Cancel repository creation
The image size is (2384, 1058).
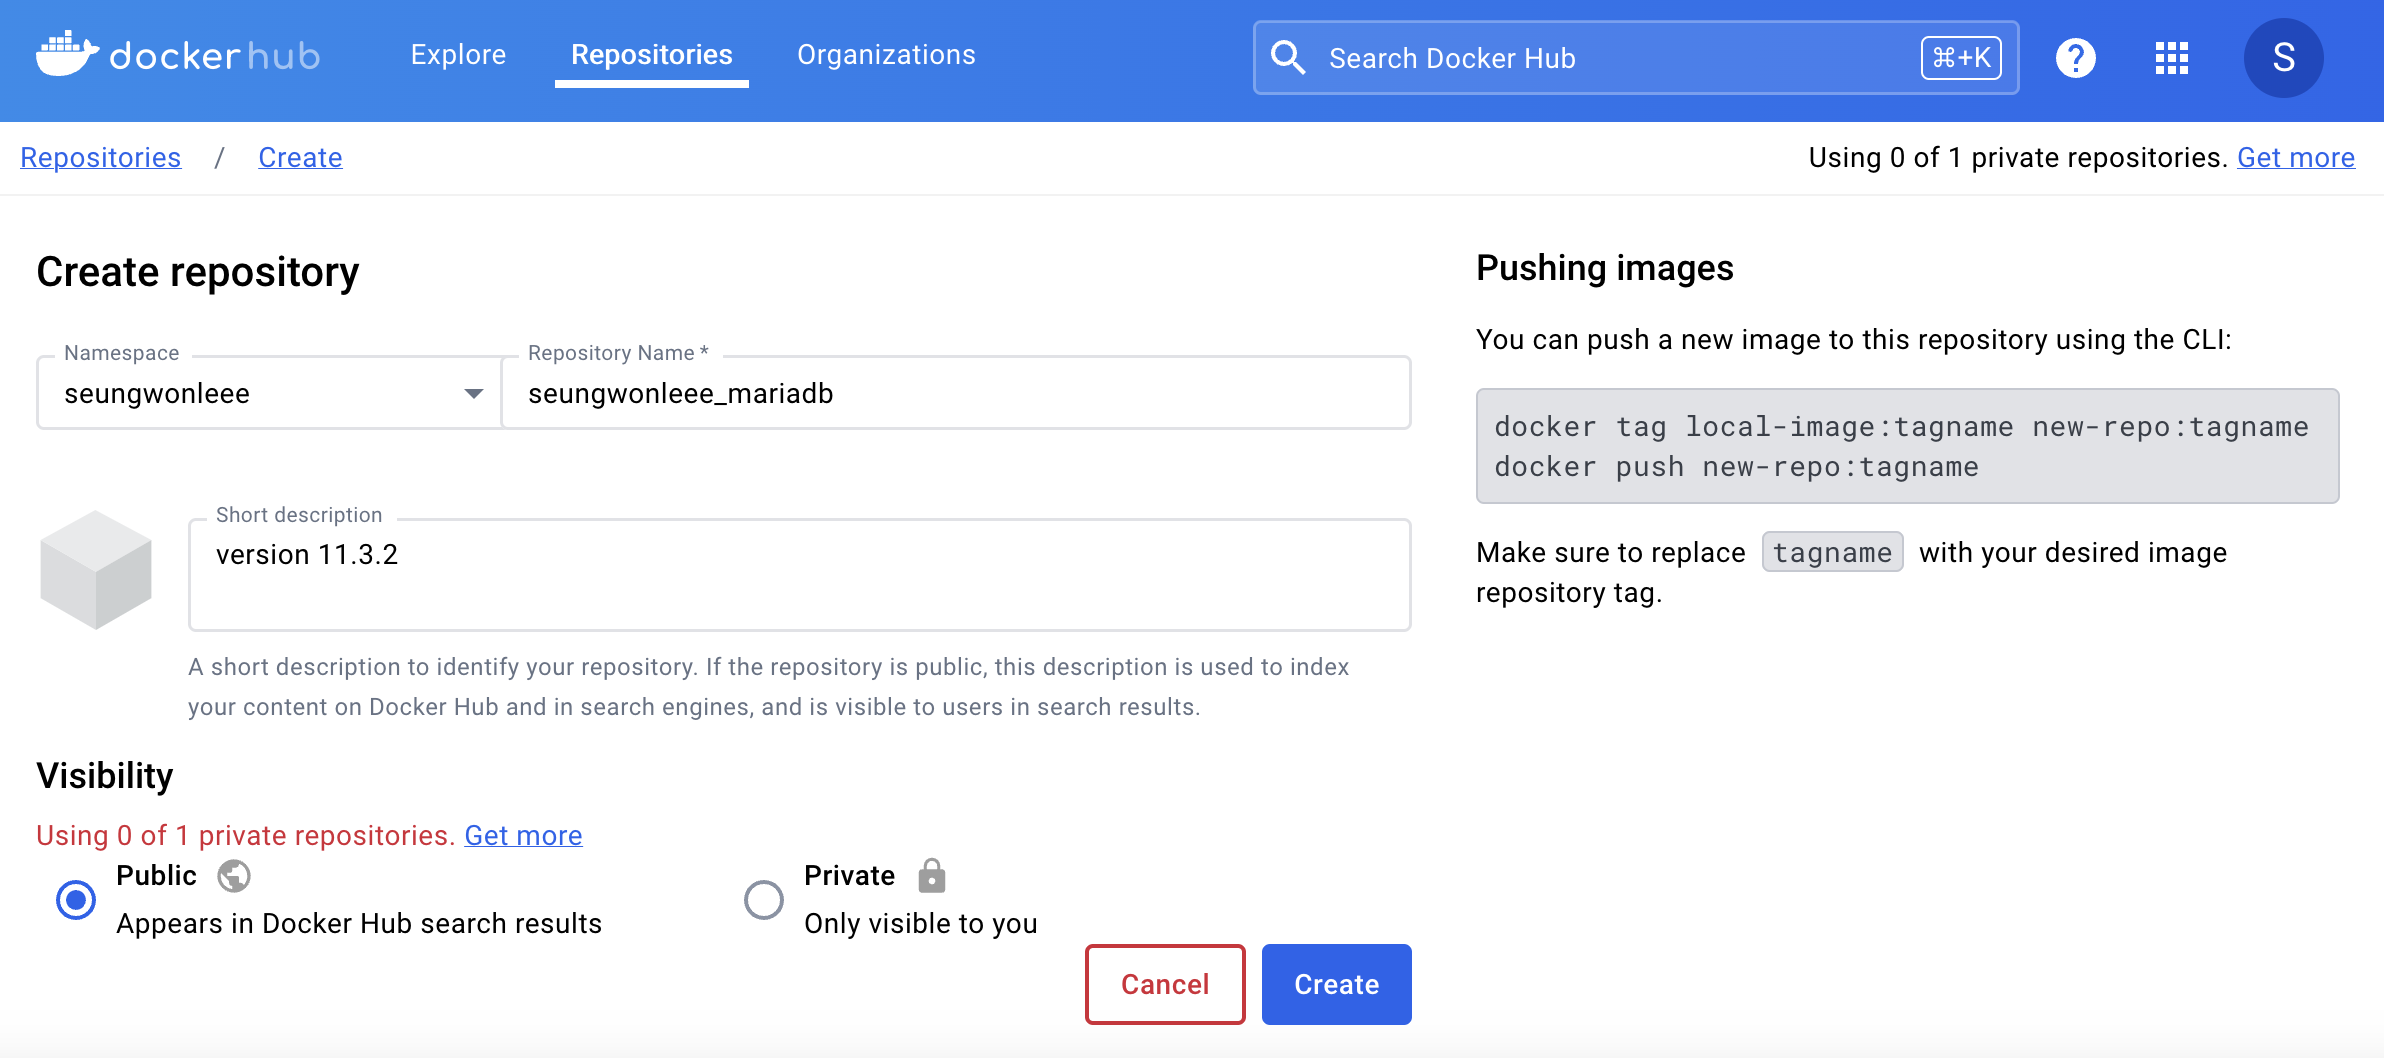click(1165, 984)
